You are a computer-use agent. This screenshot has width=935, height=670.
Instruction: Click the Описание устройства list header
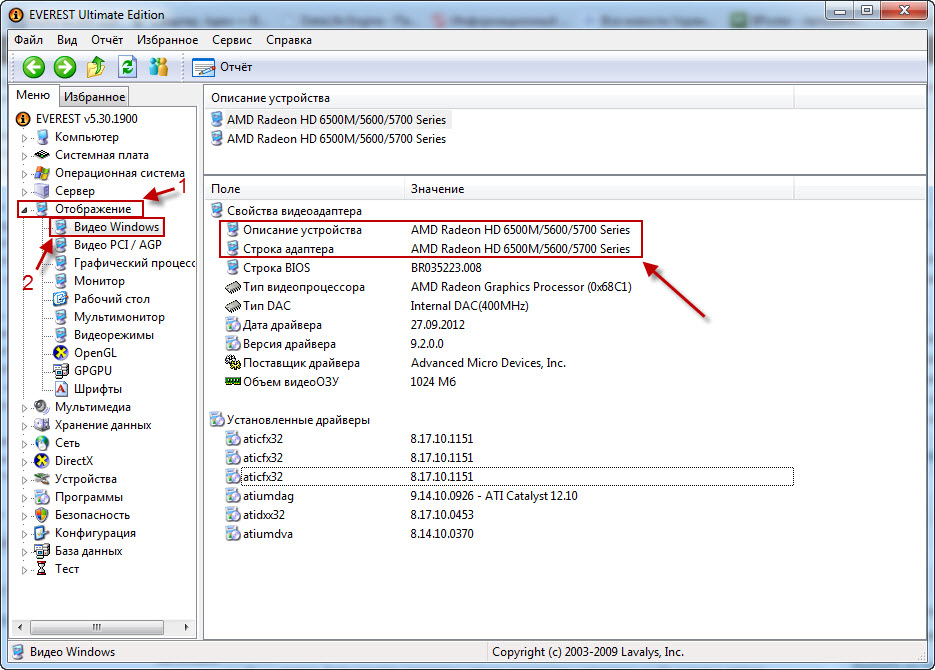[x=499, y=98]
